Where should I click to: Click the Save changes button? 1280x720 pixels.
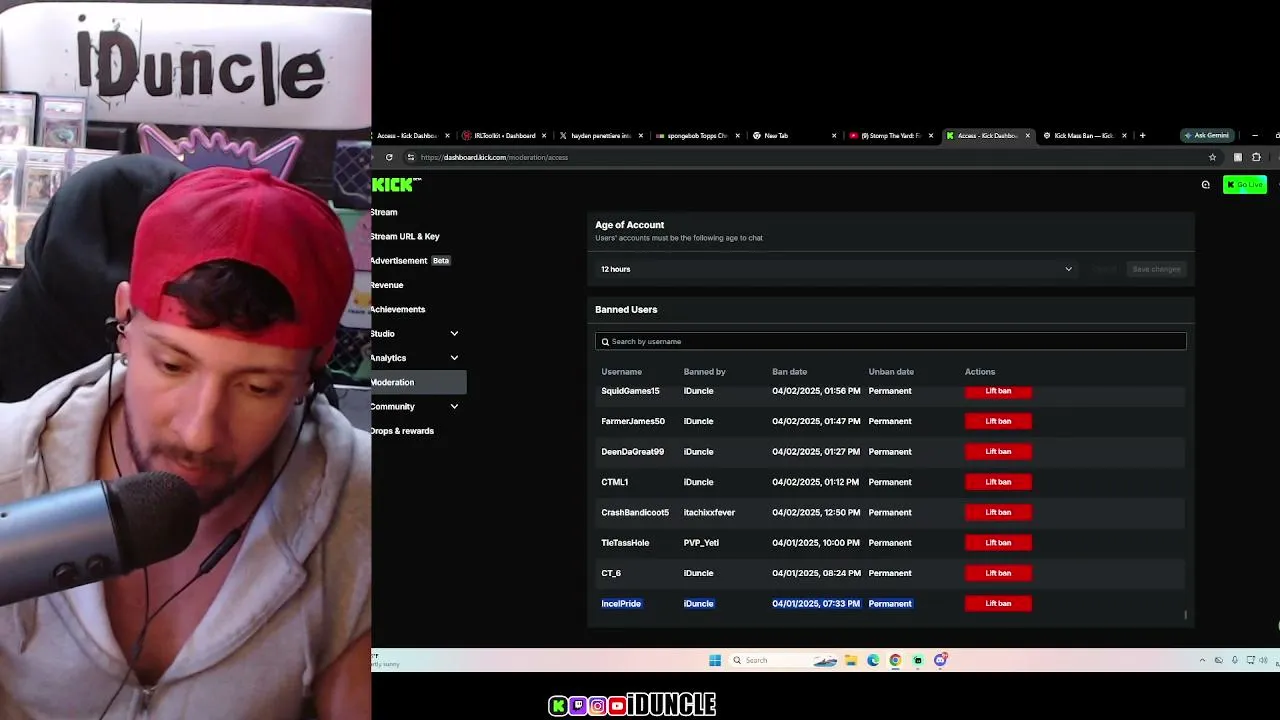tap(1156, 269)
